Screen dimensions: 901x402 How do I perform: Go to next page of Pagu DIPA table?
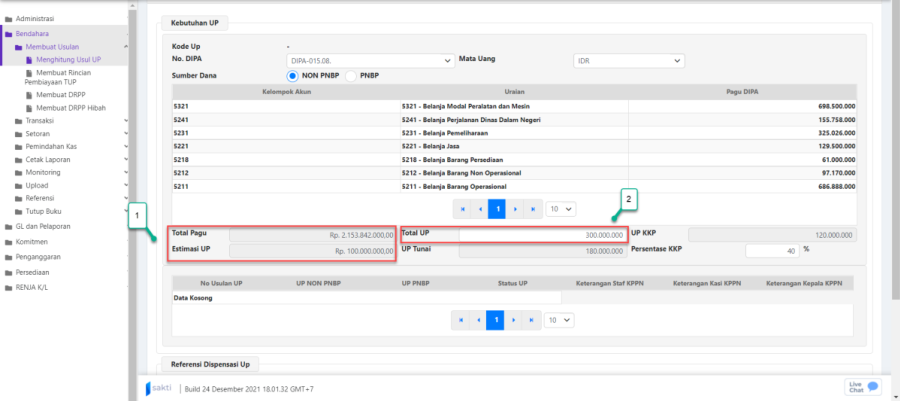(x=515, y=208)
